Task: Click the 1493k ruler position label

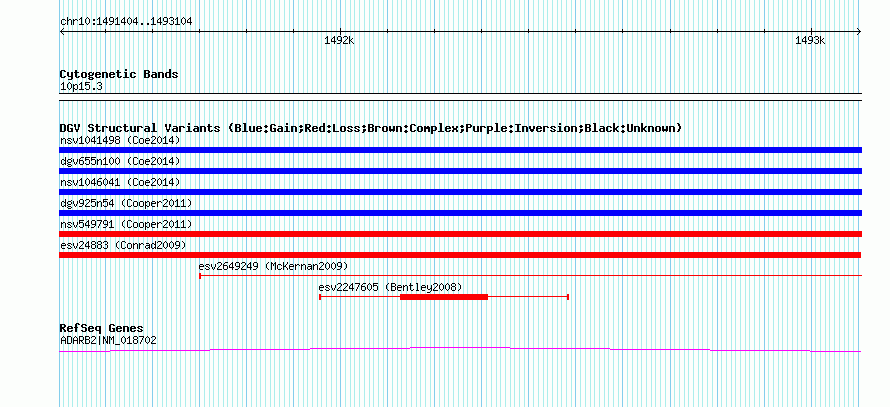Action: pos(810,40)
